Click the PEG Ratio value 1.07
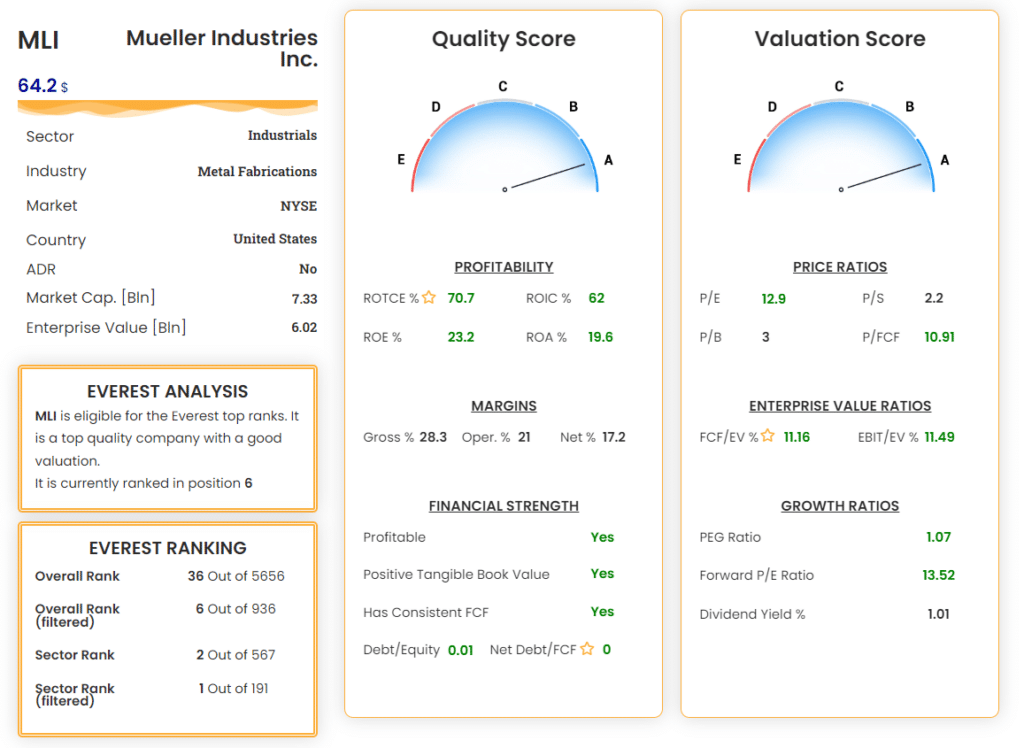The width and height of the screenshot is (1024, 748). pyautogui.click(x=938, y=537)
